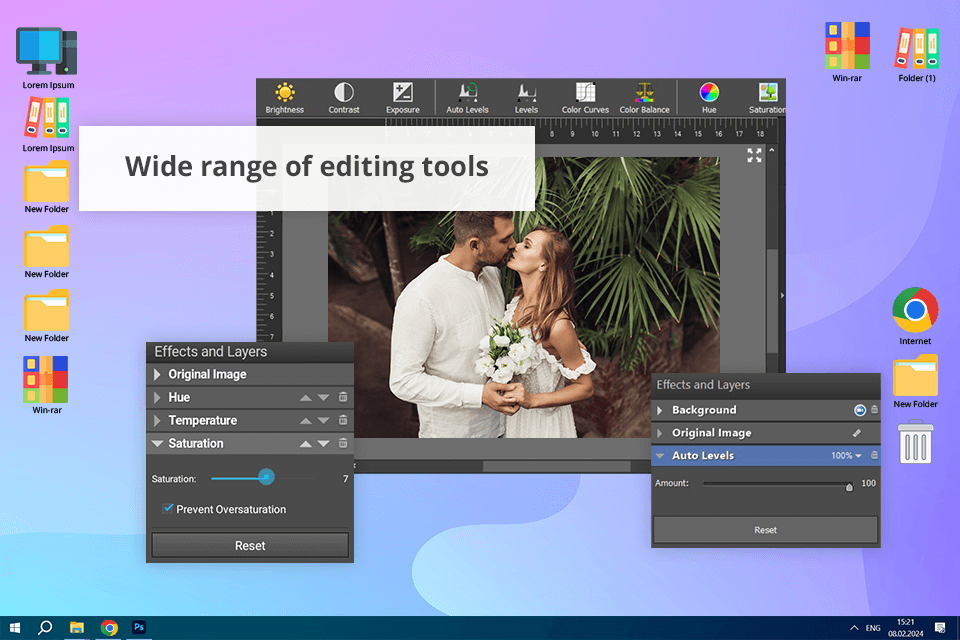Click the side panel collapse arrow right of the canvas
Image resolution: width=960 pixels, height=640 pixels.
pos(782,295)
